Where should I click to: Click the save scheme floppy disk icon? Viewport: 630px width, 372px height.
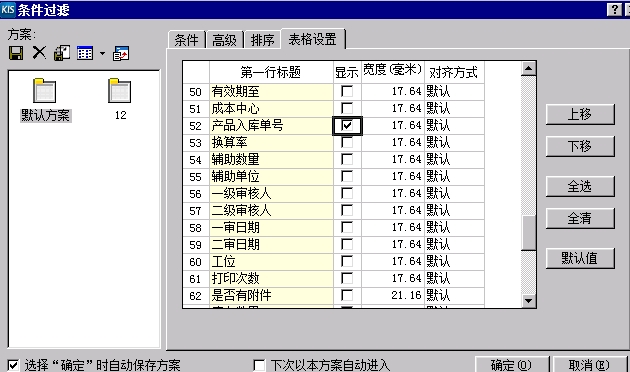coord(16,53)
